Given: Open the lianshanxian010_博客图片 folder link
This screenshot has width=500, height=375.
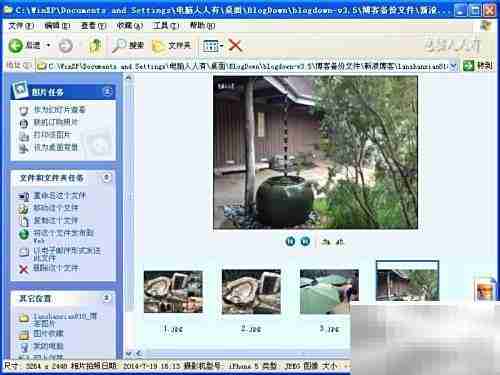Looking at the screenshot, I should tap(65, 319).
